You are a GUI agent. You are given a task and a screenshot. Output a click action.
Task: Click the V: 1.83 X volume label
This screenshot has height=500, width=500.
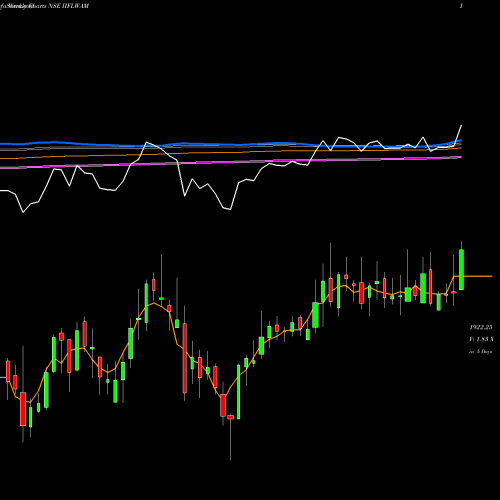pyautogui.click(x=481, y=339)
